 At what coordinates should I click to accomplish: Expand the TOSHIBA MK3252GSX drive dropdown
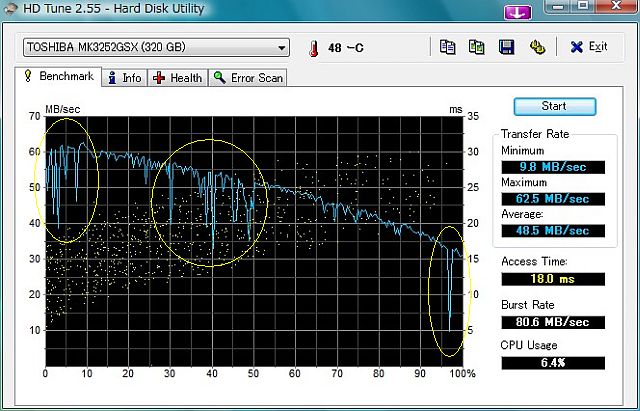pyautogui.click(x=282, y=48)
